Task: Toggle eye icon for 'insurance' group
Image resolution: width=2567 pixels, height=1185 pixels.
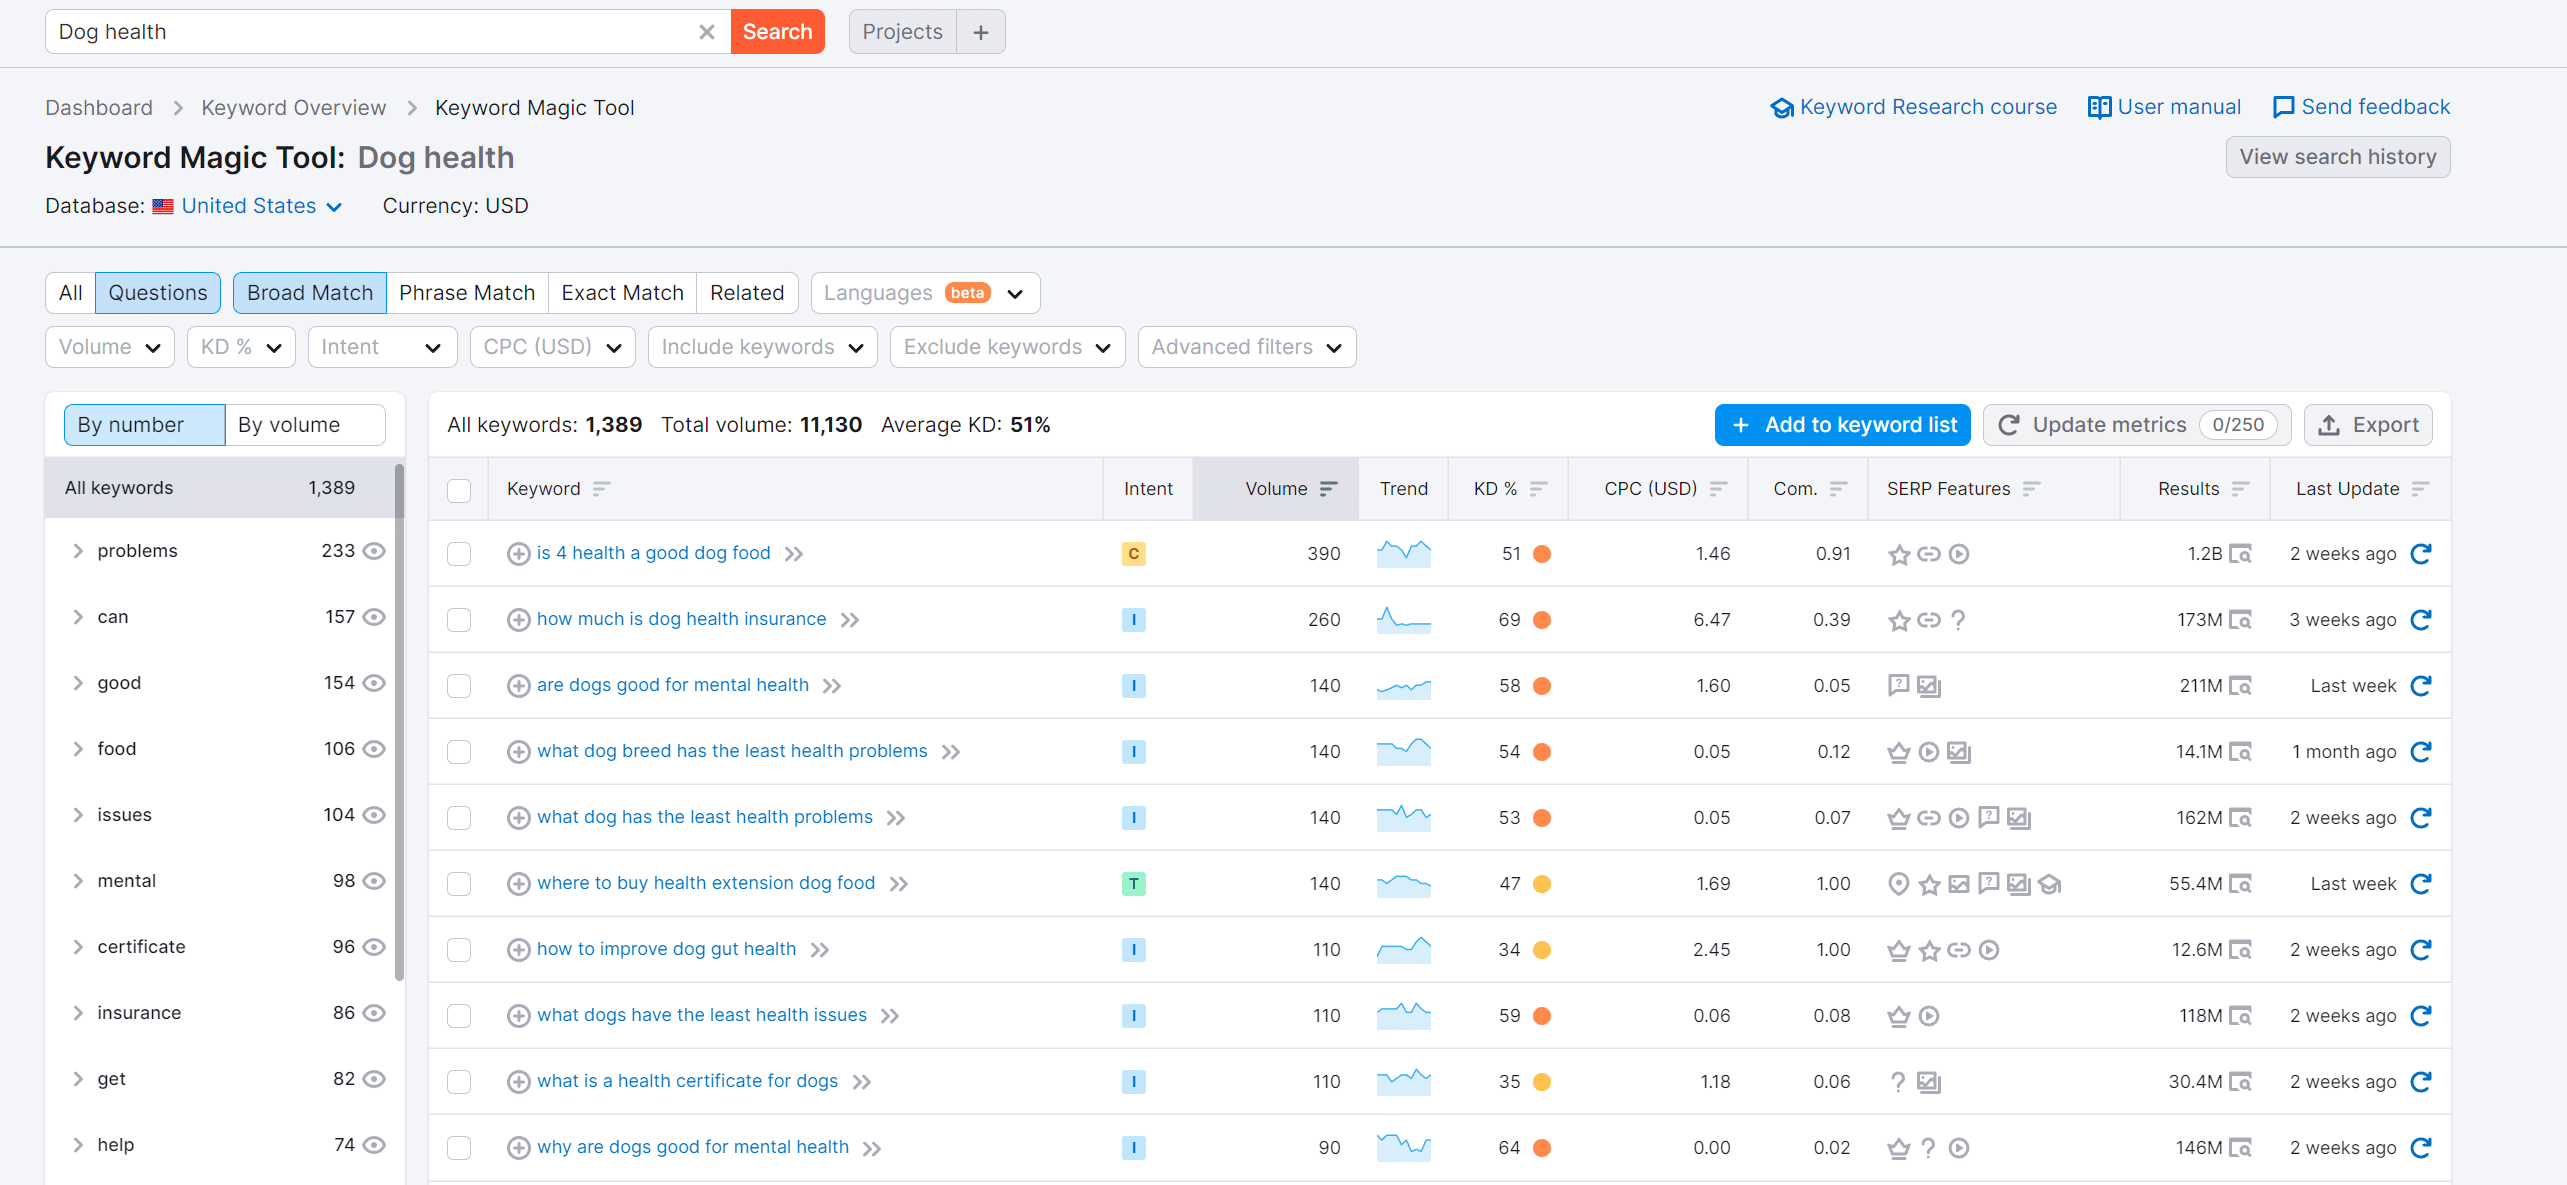Action: click(x=374, y=1013)
